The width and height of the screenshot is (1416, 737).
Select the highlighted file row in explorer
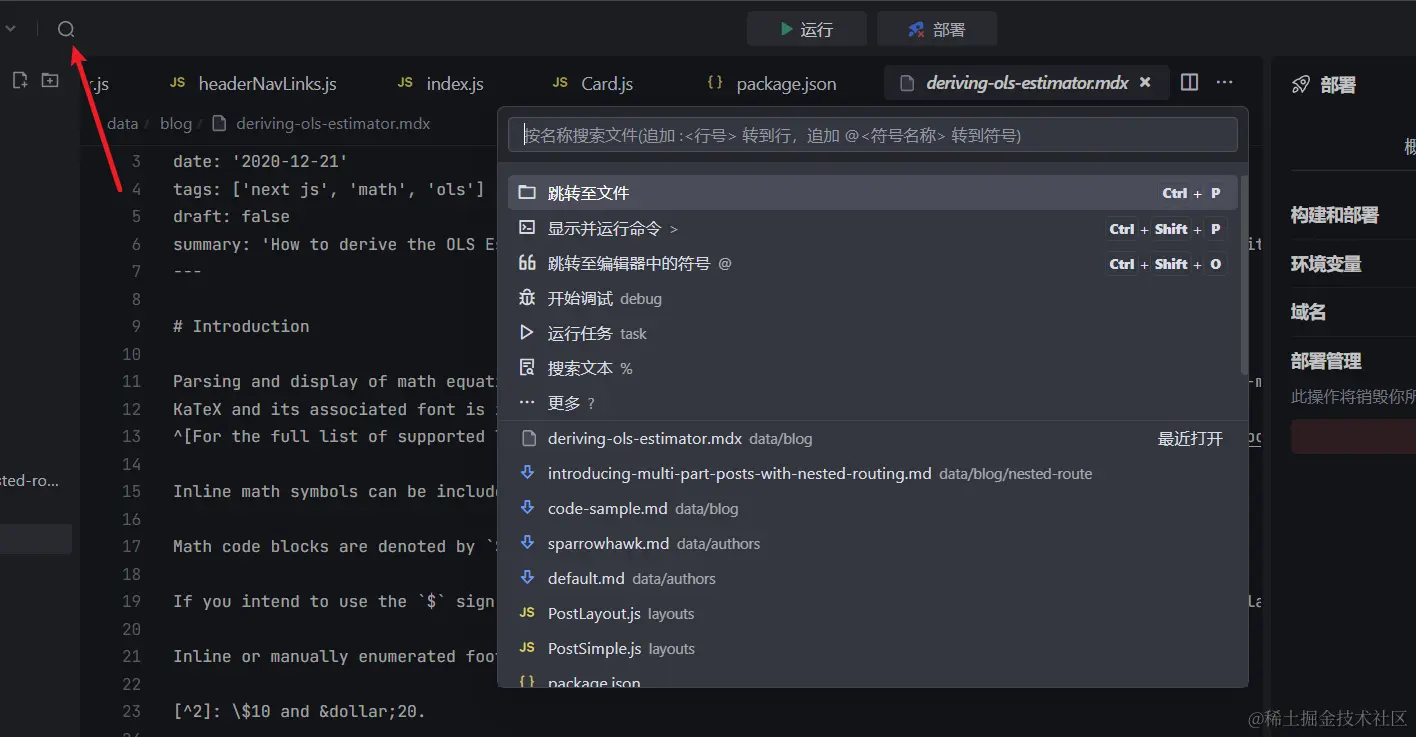pyautogui.click(x=36, y=539)
